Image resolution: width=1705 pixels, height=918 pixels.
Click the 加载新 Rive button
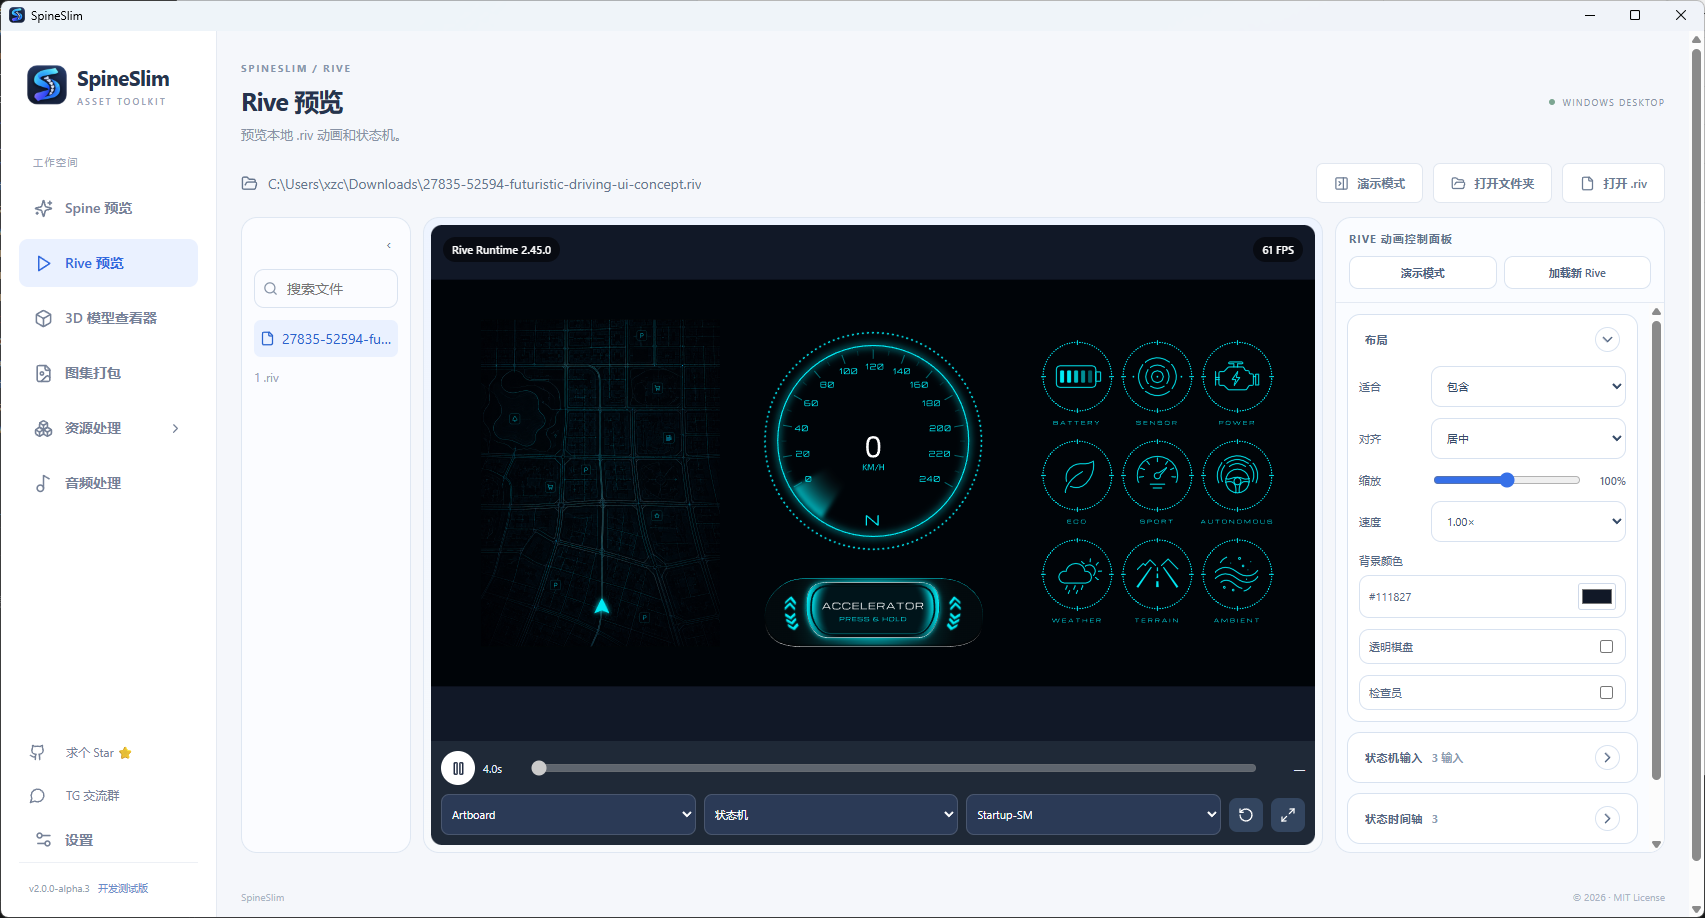pyautogui.click(x=1577, y=273)
